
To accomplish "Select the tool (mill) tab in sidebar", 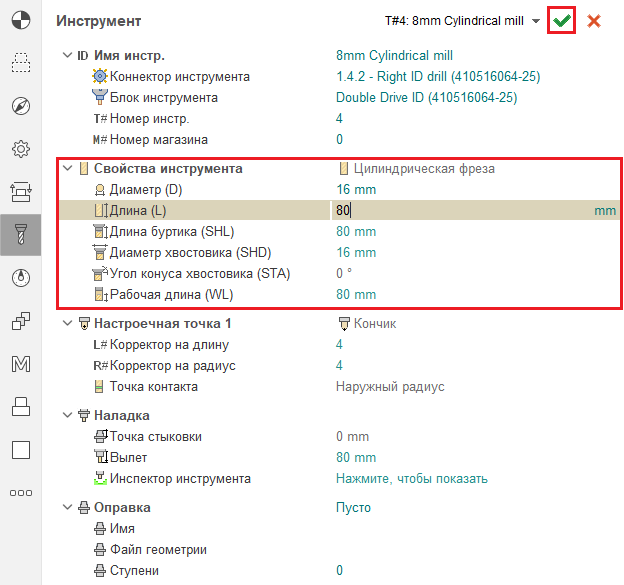I will [20, 234].
